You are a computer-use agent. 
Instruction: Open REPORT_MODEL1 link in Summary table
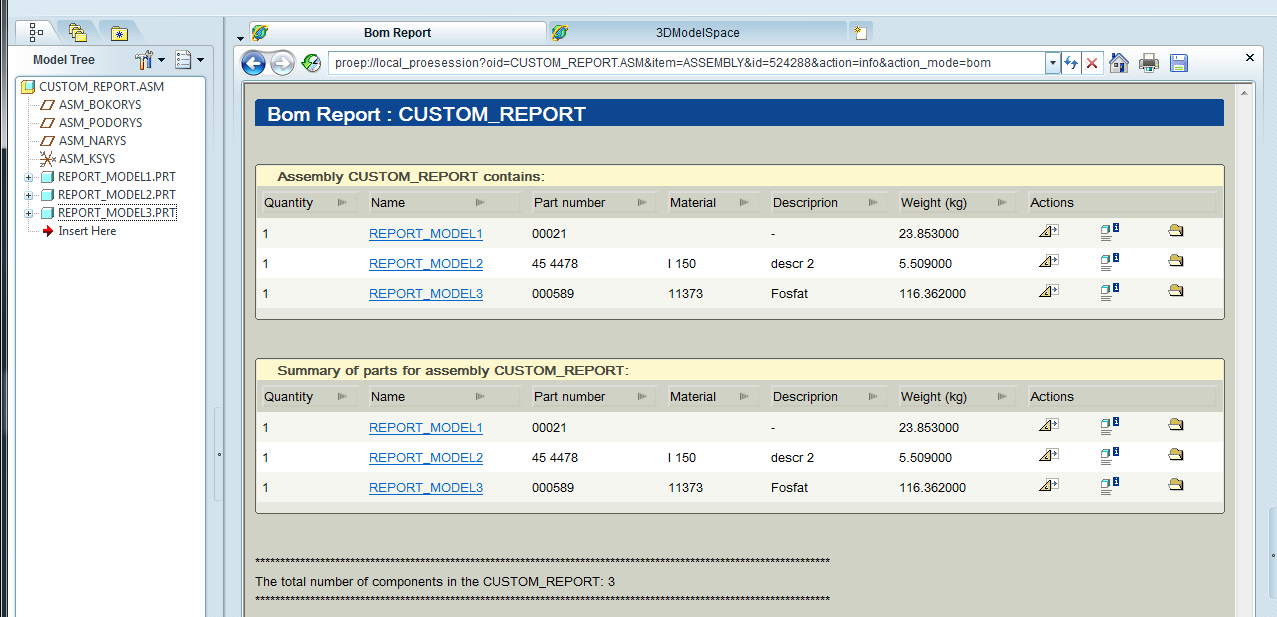point(426,428)
